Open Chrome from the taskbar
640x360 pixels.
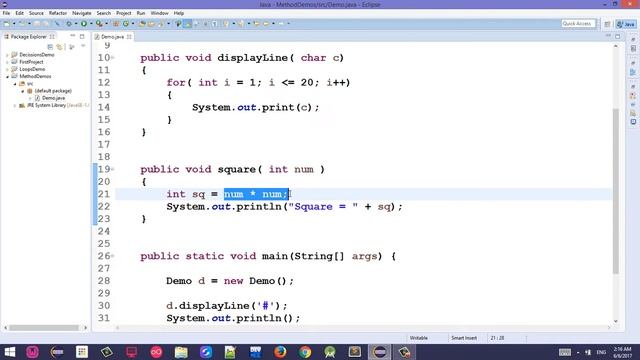[x=305, y=352]
